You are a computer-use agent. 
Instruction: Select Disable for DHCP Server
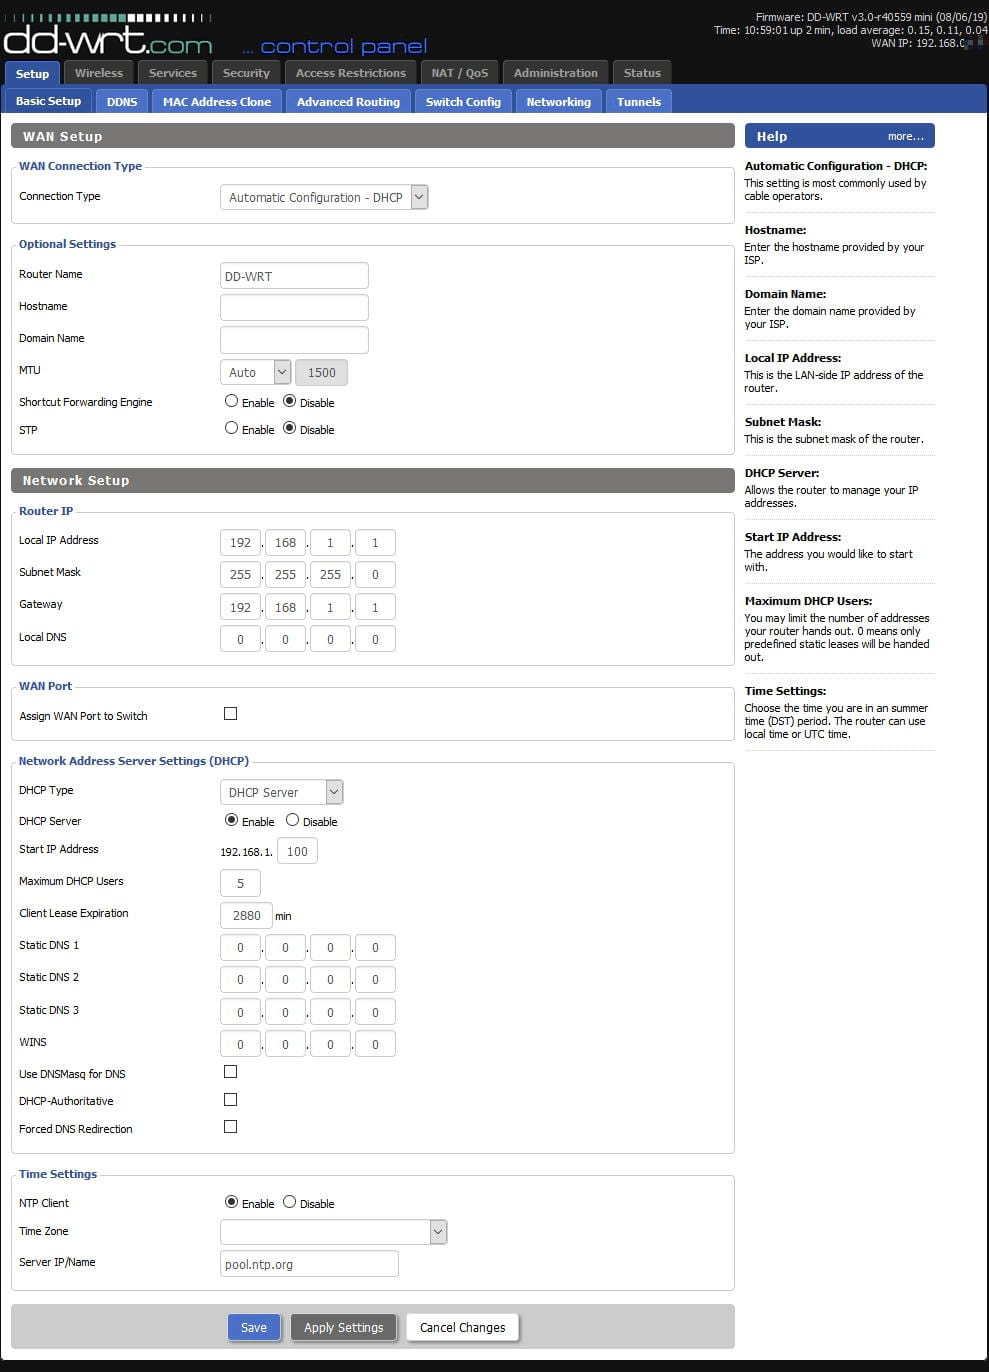coord(292,820)
